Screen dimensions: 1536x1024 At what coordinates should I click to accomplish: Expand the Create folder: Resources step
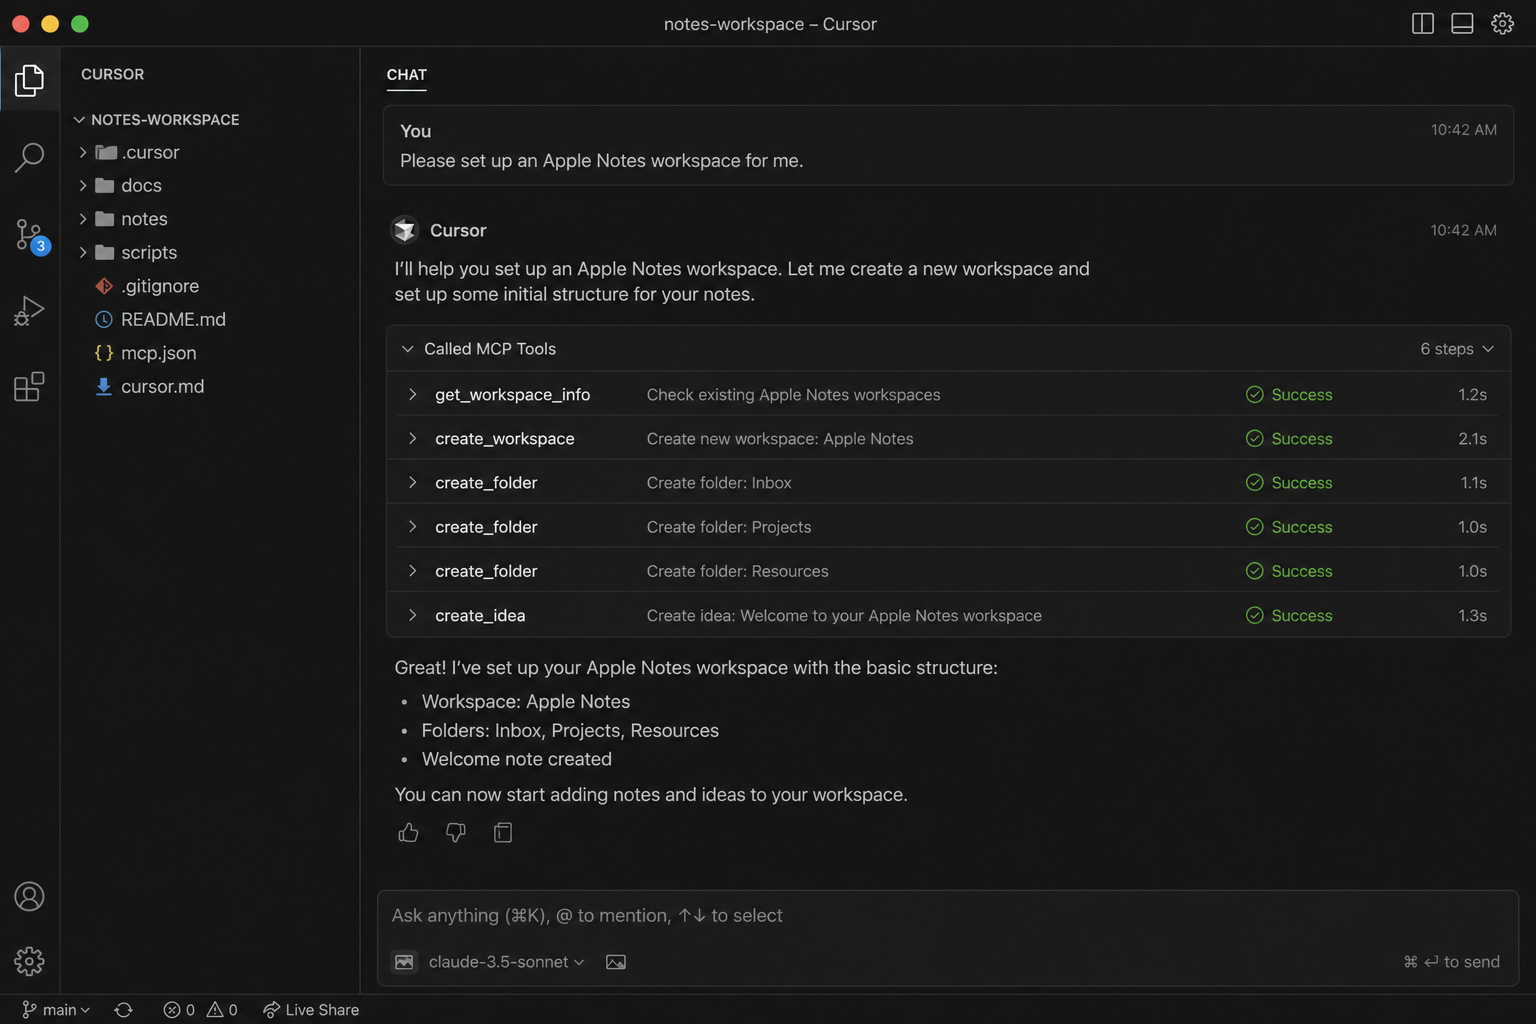click(x=412, y=571)
